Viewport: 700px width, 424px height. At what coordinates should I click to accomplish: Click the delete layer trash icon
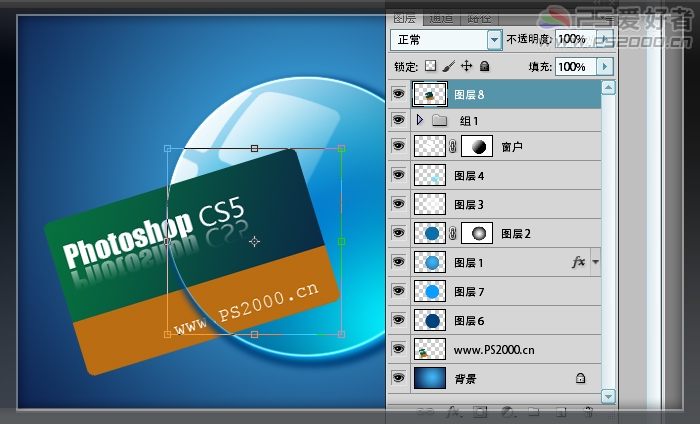588,412
